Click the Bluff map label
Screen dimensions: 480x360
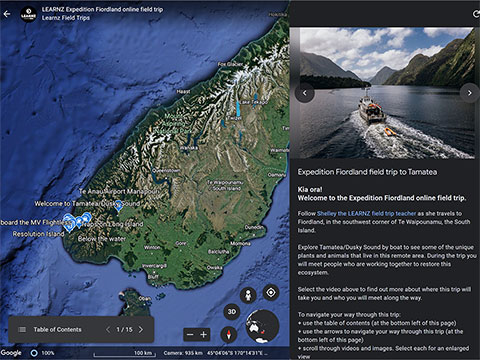[x=153, y=277]
